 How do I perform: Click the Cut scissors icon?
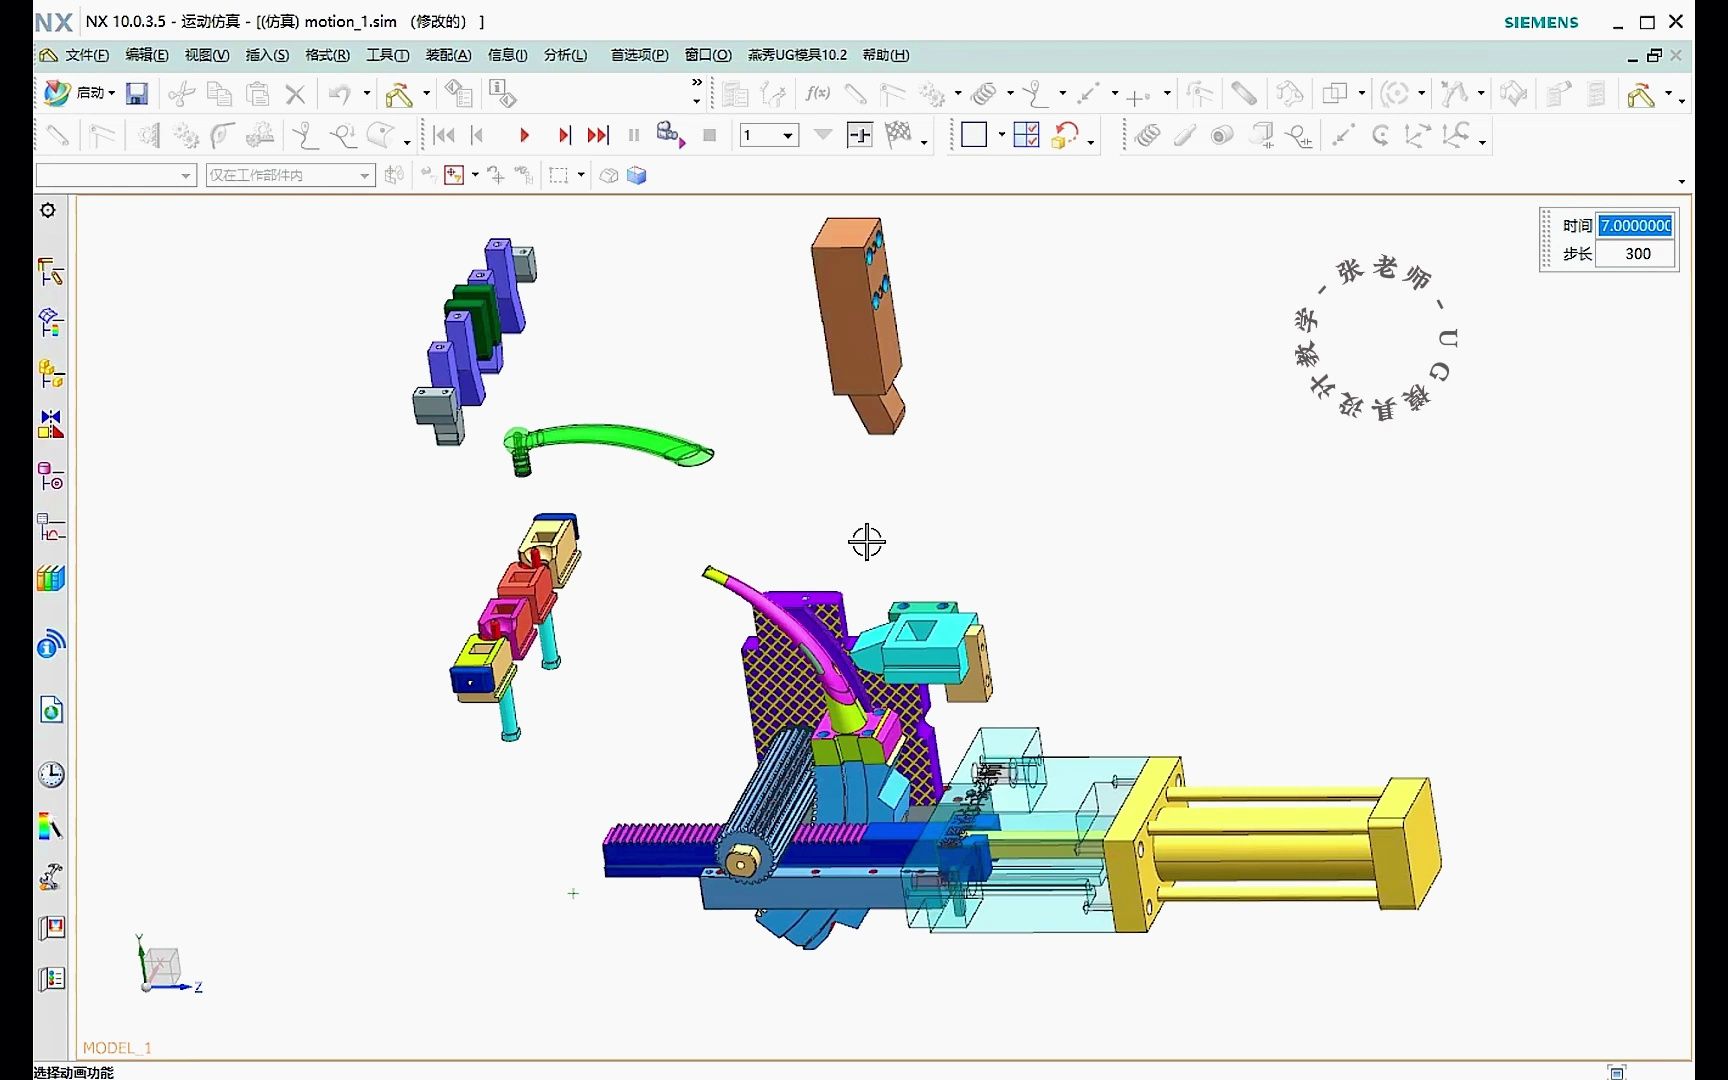tap(181, 94)
